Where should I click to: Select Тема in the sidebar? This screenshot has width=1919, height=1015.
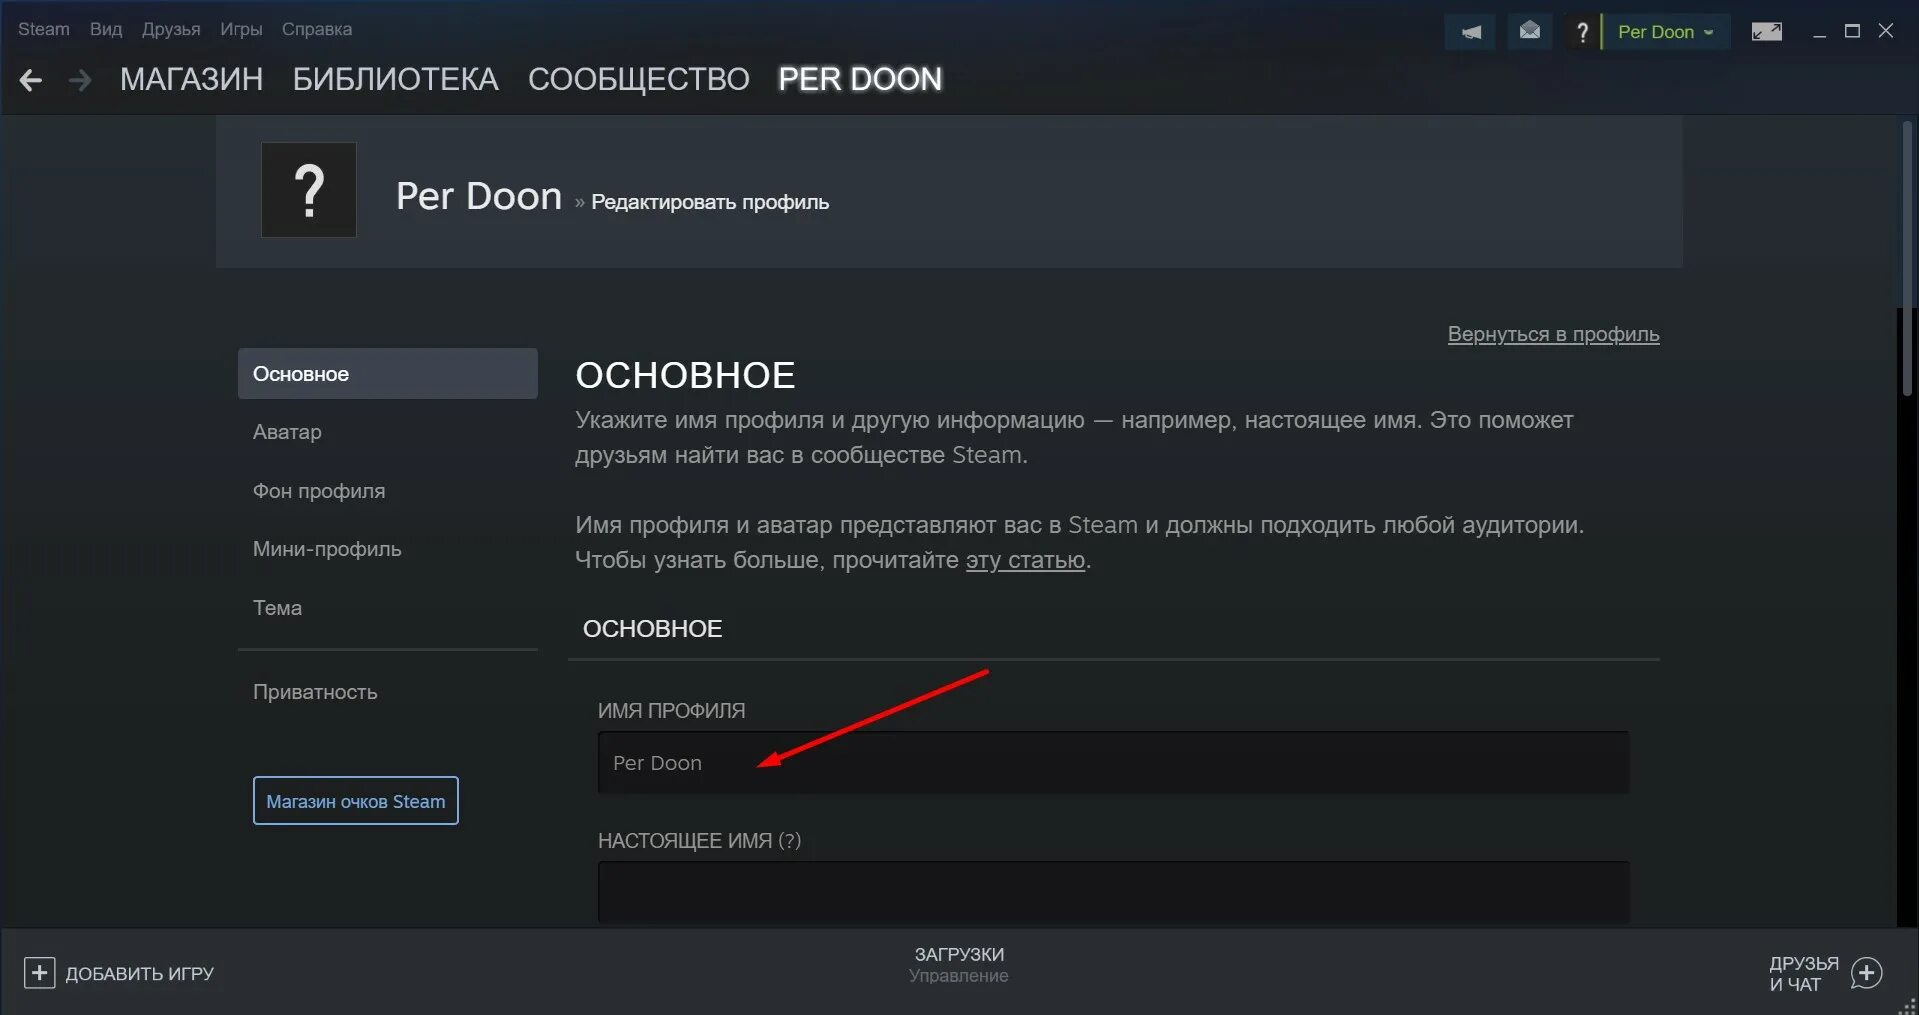(x=277, y=608)
